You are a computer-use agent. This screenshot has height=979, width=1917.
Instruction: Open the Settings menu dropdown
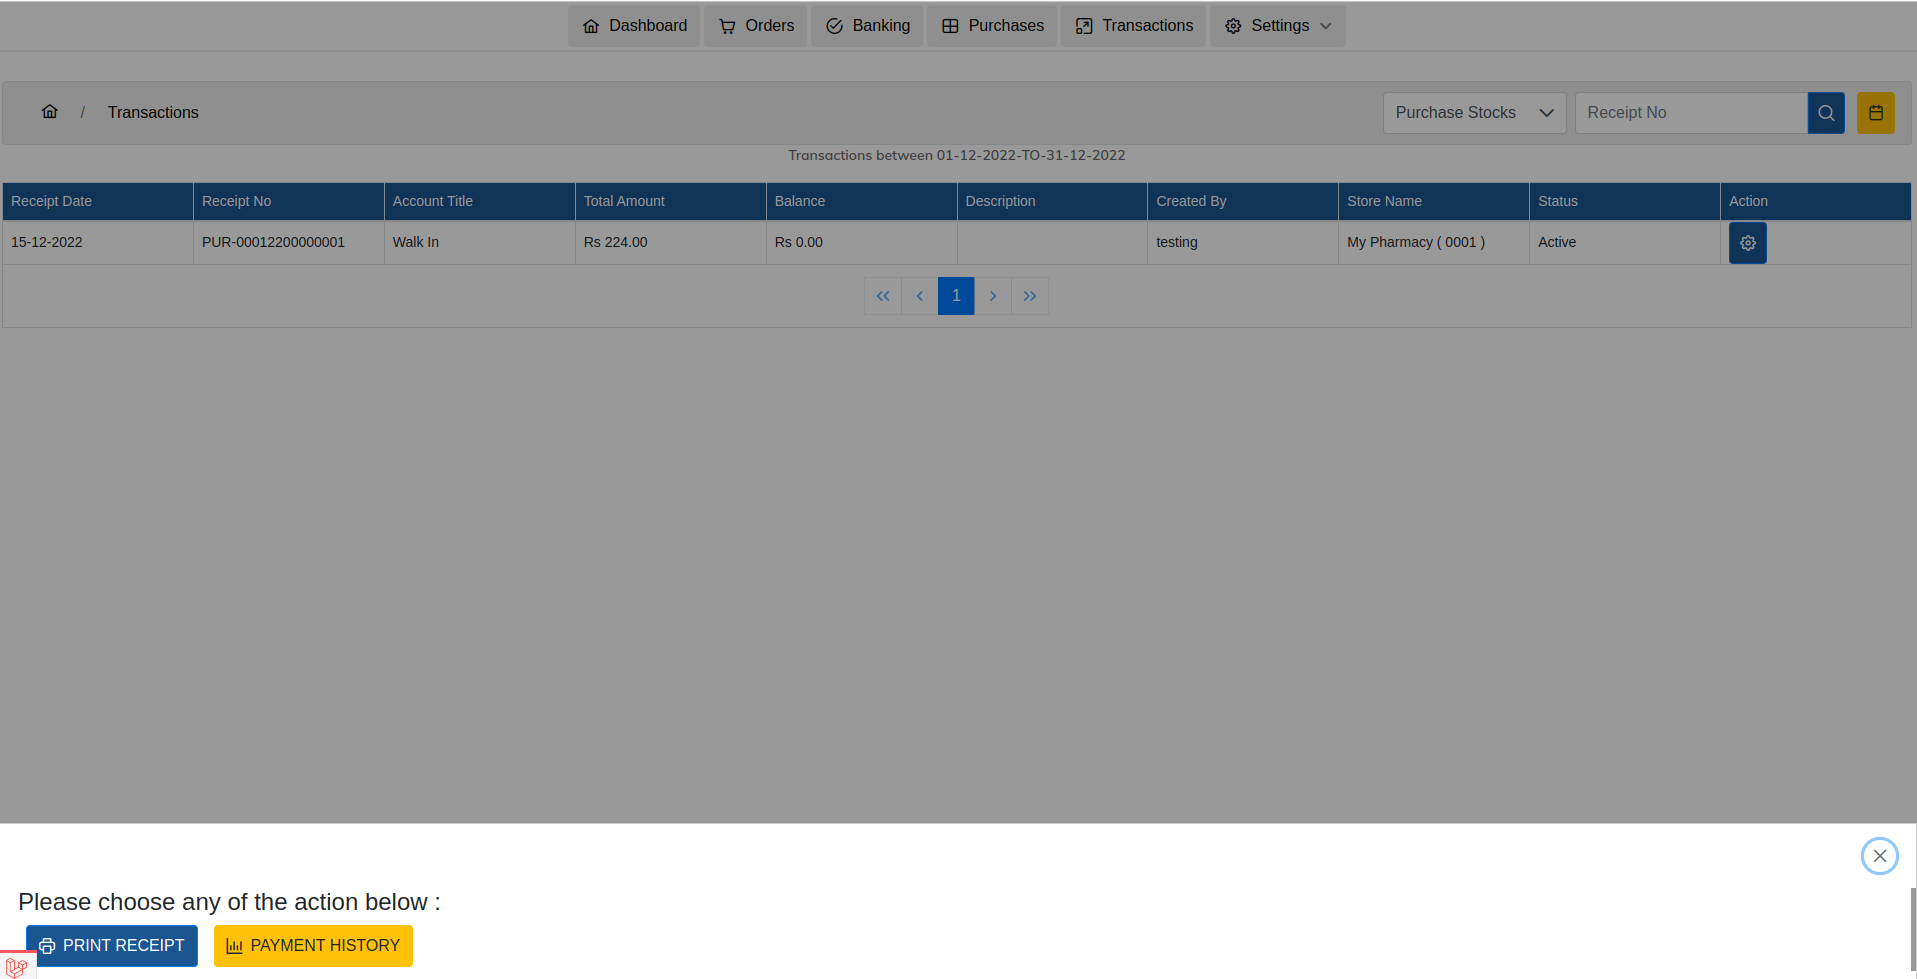pos(1277,26)
